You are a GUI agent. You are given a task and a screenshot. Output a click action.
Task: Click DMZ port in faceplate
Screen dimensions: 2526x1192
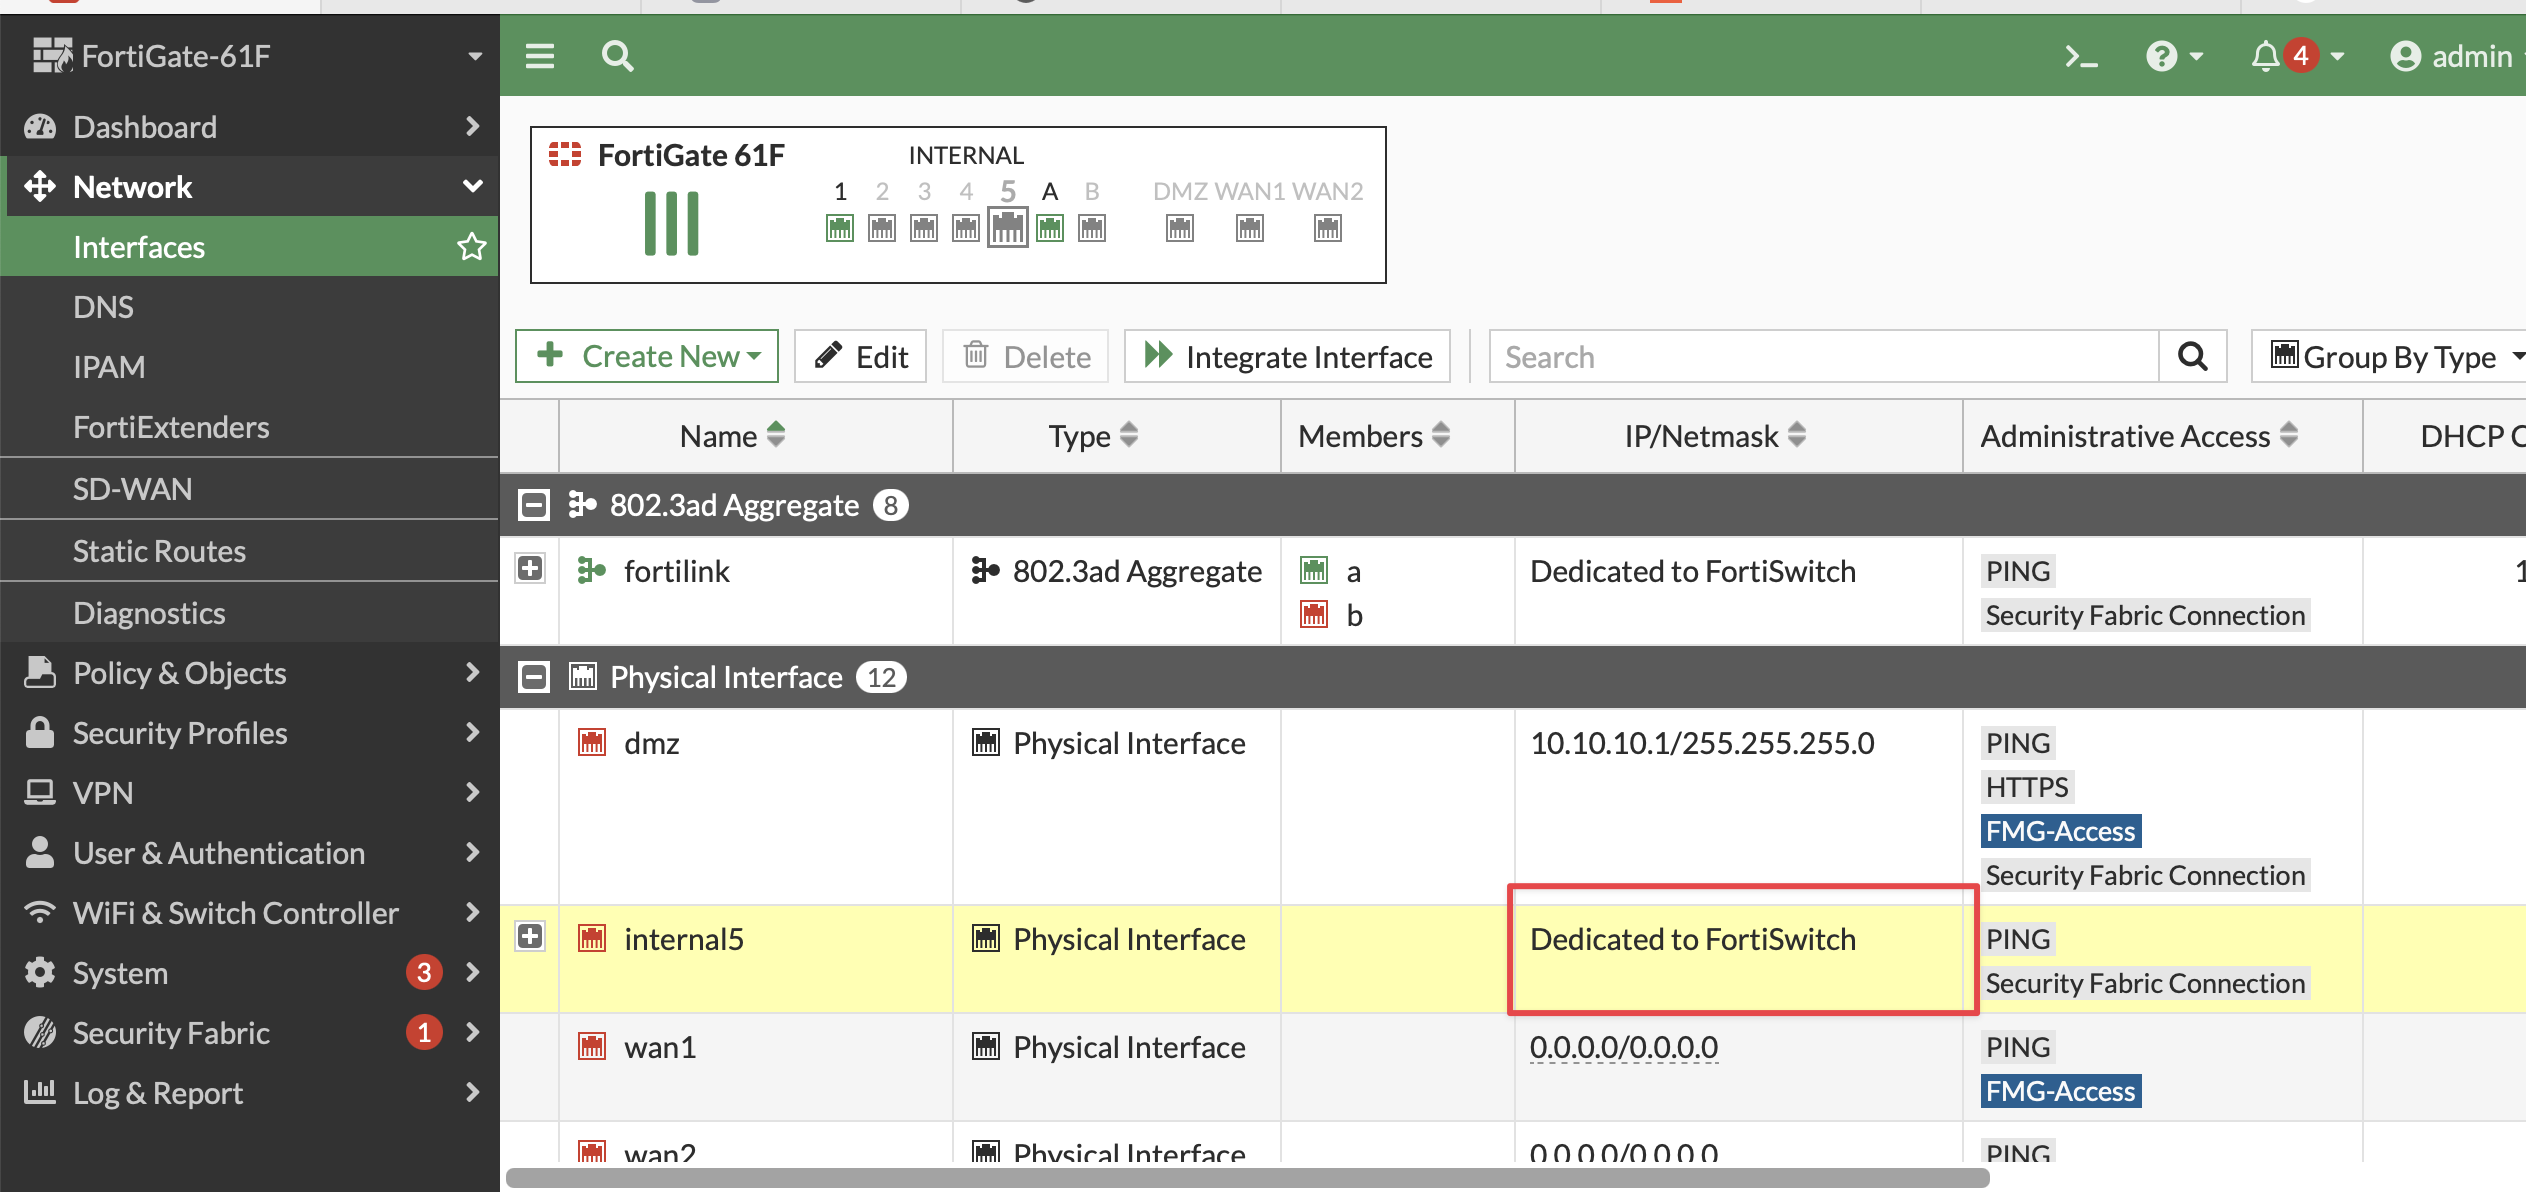(1180, 228)
